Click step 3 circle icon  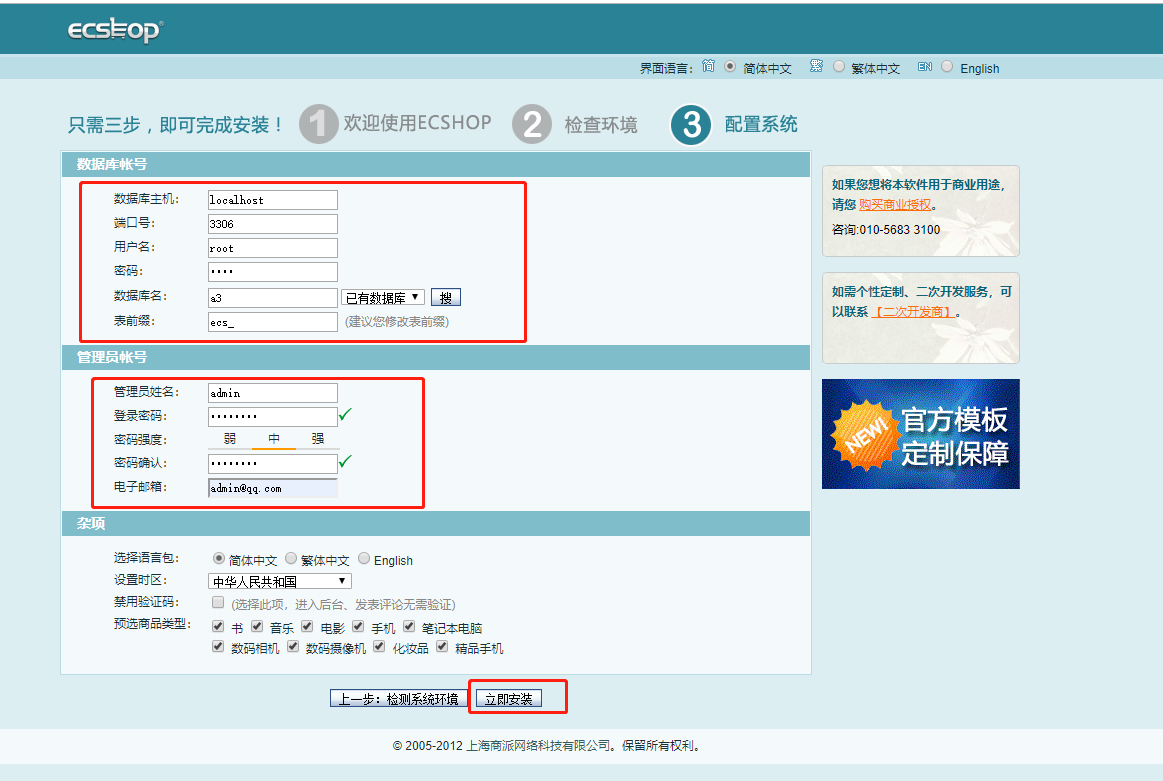(x=691, y=125)
